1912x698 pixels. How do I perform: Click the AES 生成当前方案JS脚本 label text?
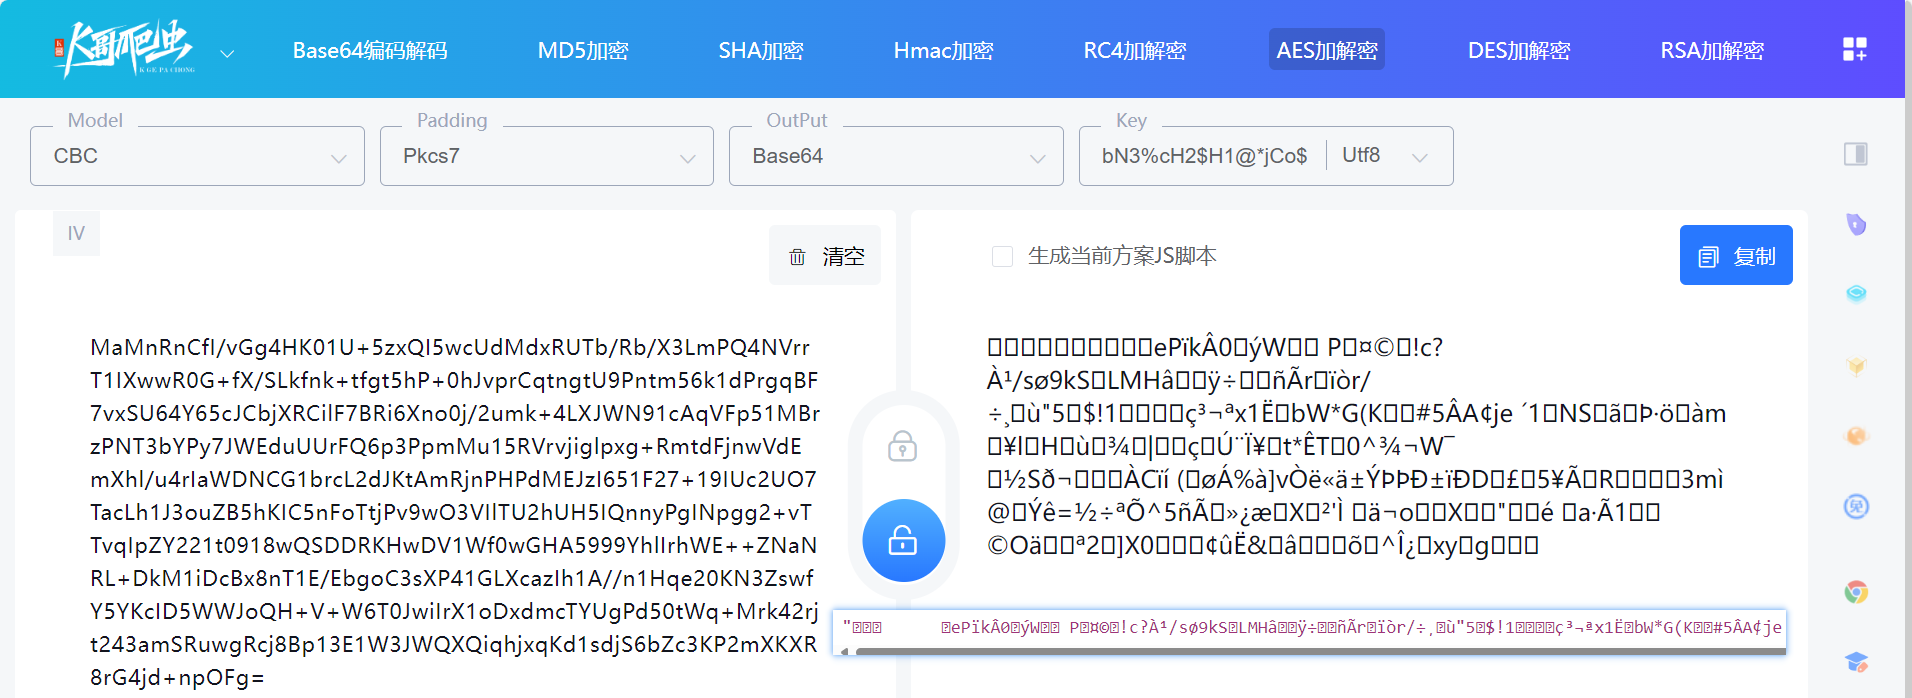click(1122, 256)
